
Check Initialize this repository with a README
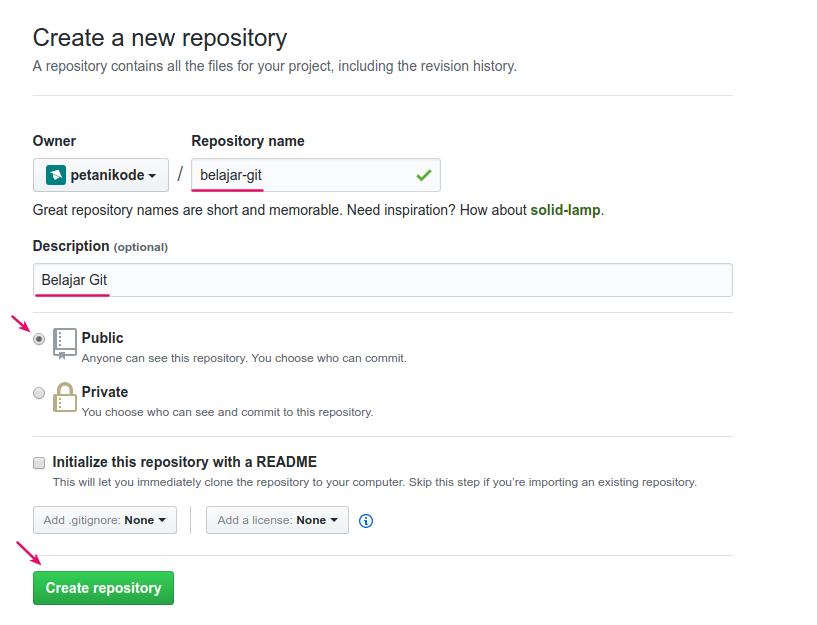click(x=38, y=462)
